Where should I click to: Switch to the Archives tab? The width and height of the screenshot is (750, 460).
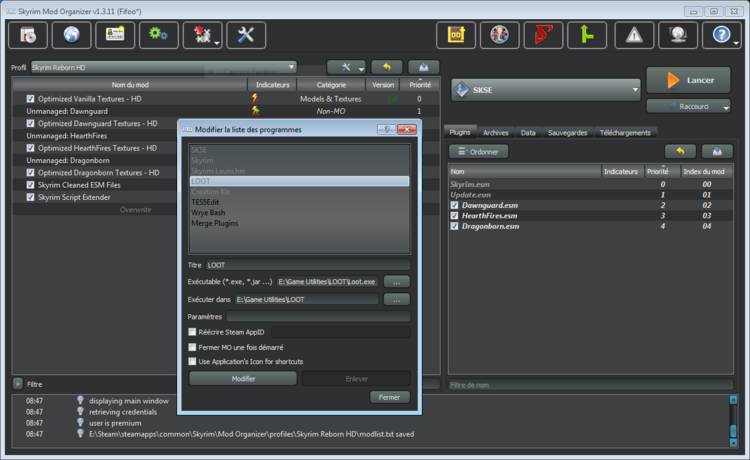click(496, 133)
